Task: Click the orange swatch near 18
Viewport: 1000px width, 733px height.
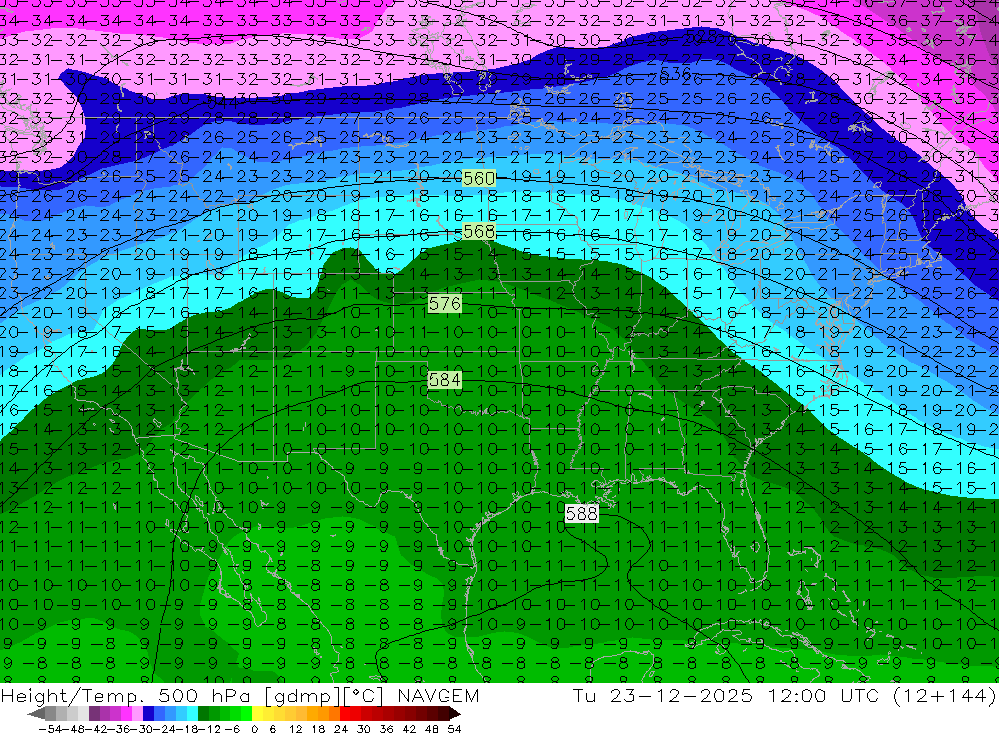Action: pyautogui.click(x=324, y=714)
